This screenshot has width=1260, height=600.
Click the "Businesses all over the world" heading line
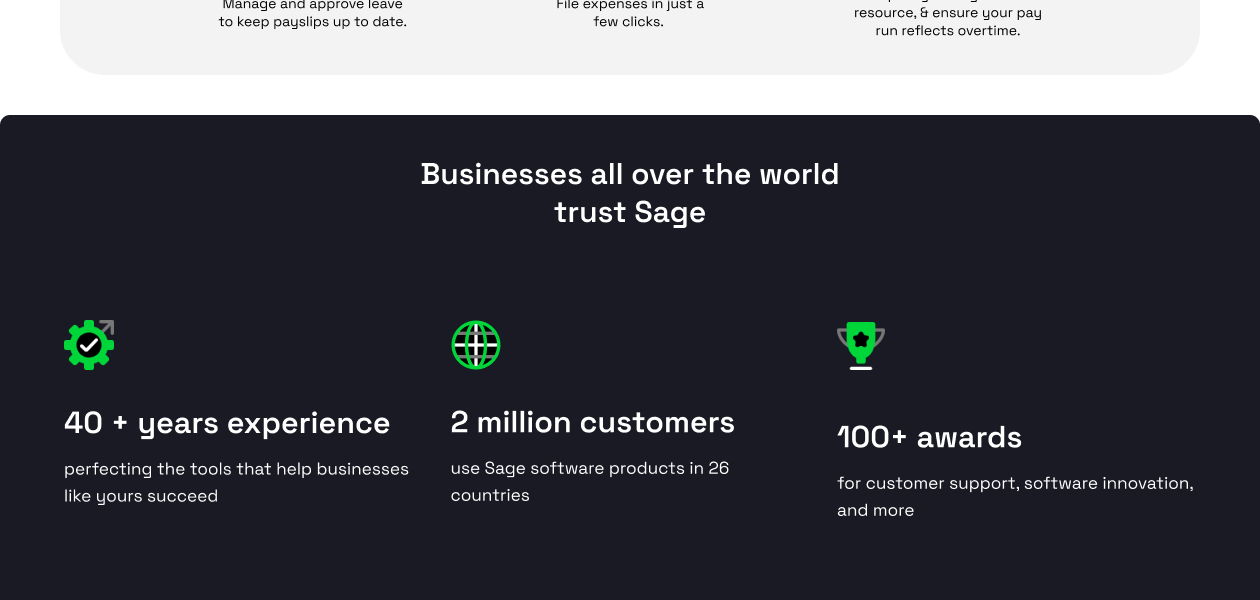pyautogui.click(x=630, y=174)
